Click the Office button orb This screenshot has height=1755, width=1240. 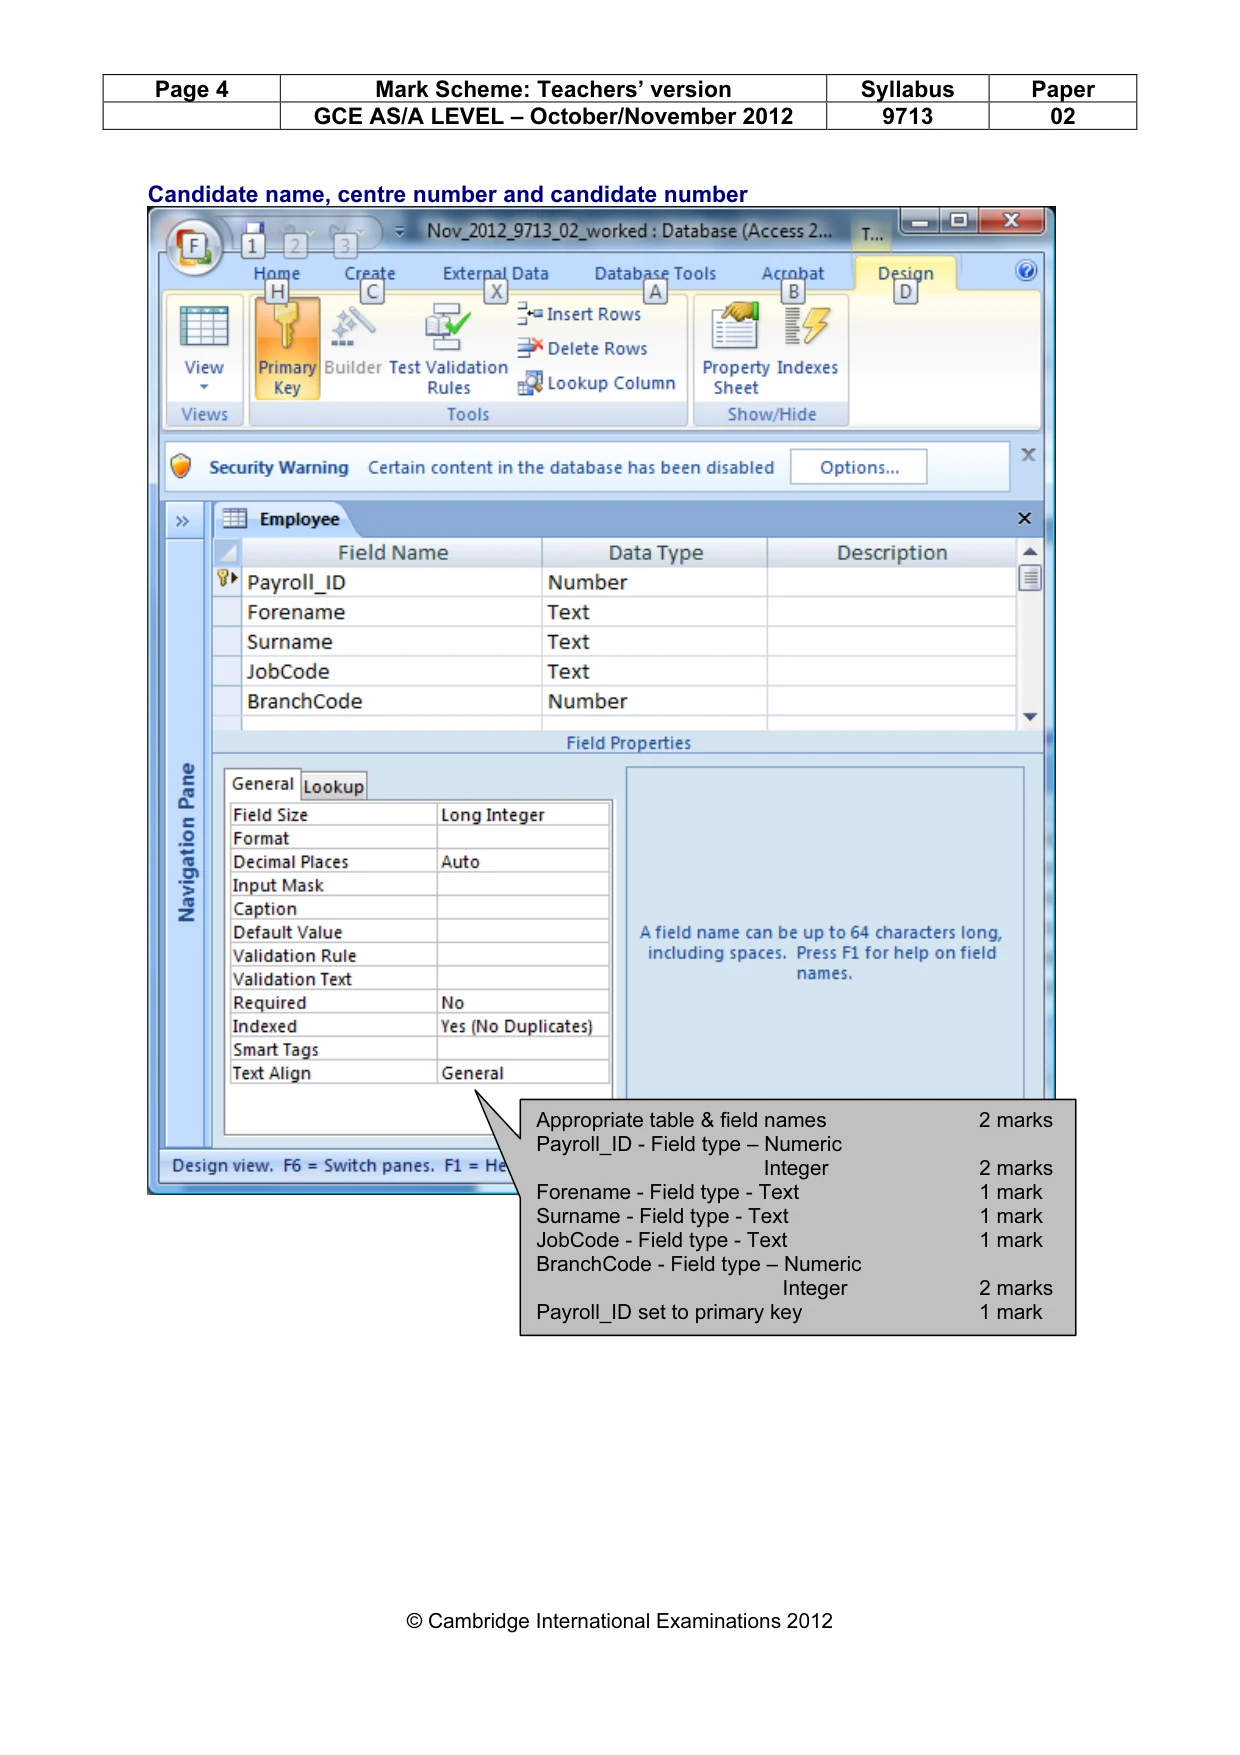click(193, 246)
